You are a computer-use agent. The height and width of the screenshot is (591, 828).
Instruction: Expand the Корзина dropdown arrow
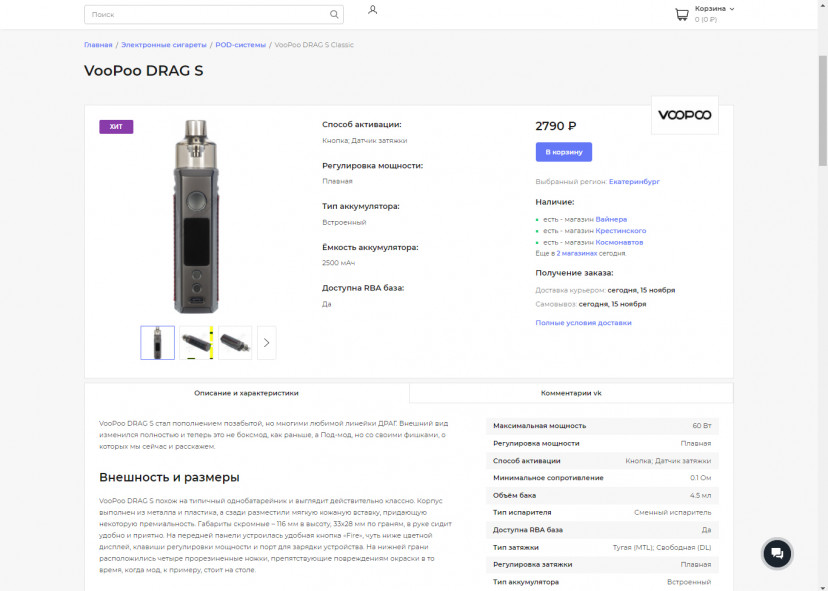[732, 9]
